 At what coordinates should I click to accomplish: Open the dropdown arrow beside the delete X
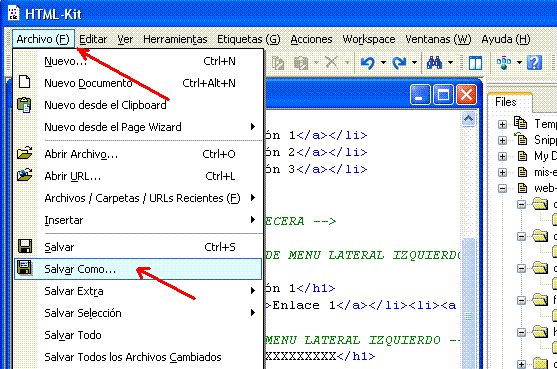[x=348, y=63]
